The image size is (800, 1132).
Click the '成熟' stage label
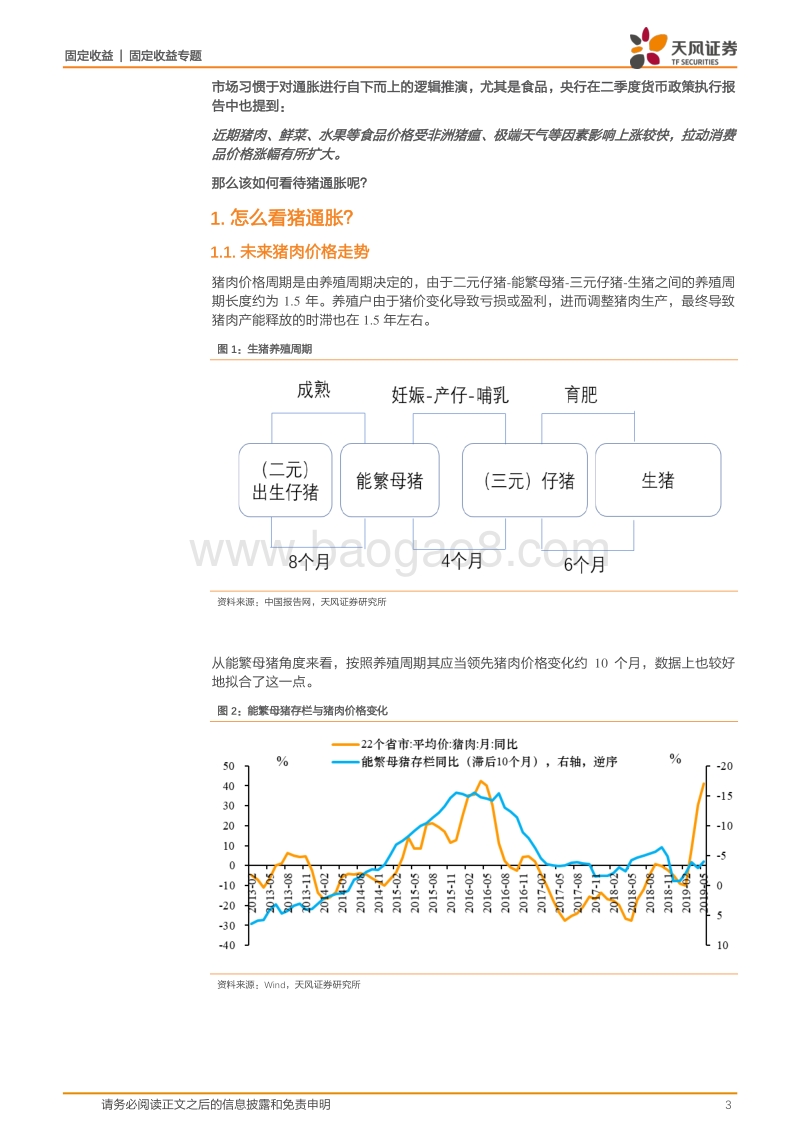(x=313, y=391)
